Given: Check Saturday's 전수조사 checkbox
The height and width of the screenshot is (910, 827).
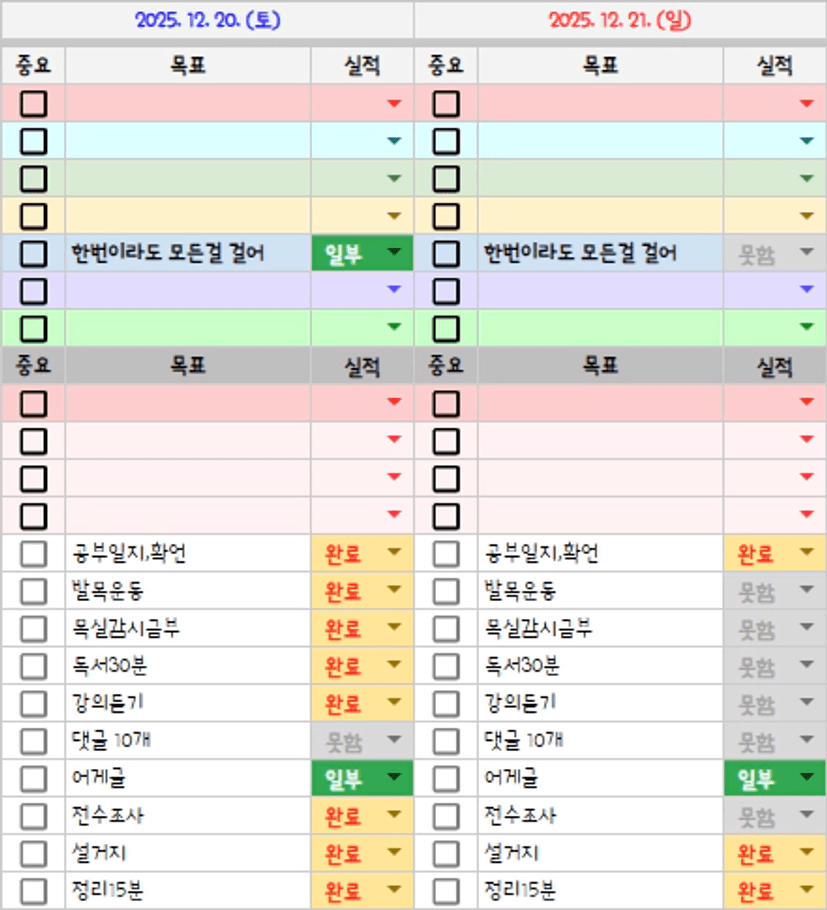Looking at the screenshot, I should (x=34, y=816).
